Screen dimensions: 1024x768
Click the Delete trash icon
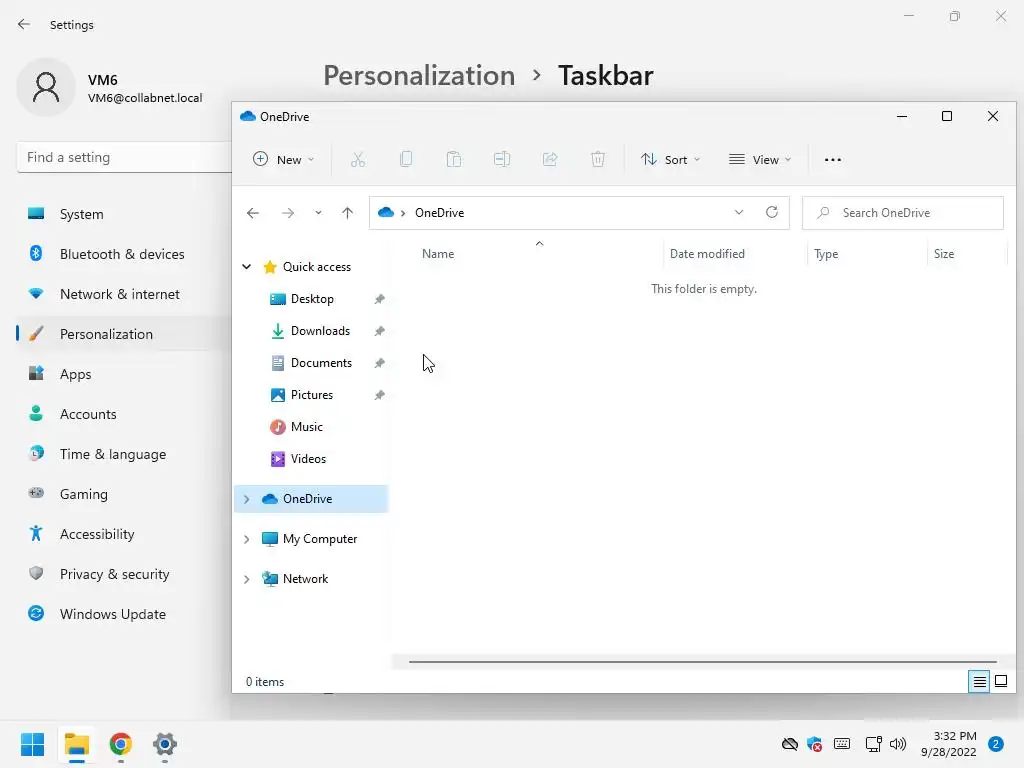pos(598,159)
